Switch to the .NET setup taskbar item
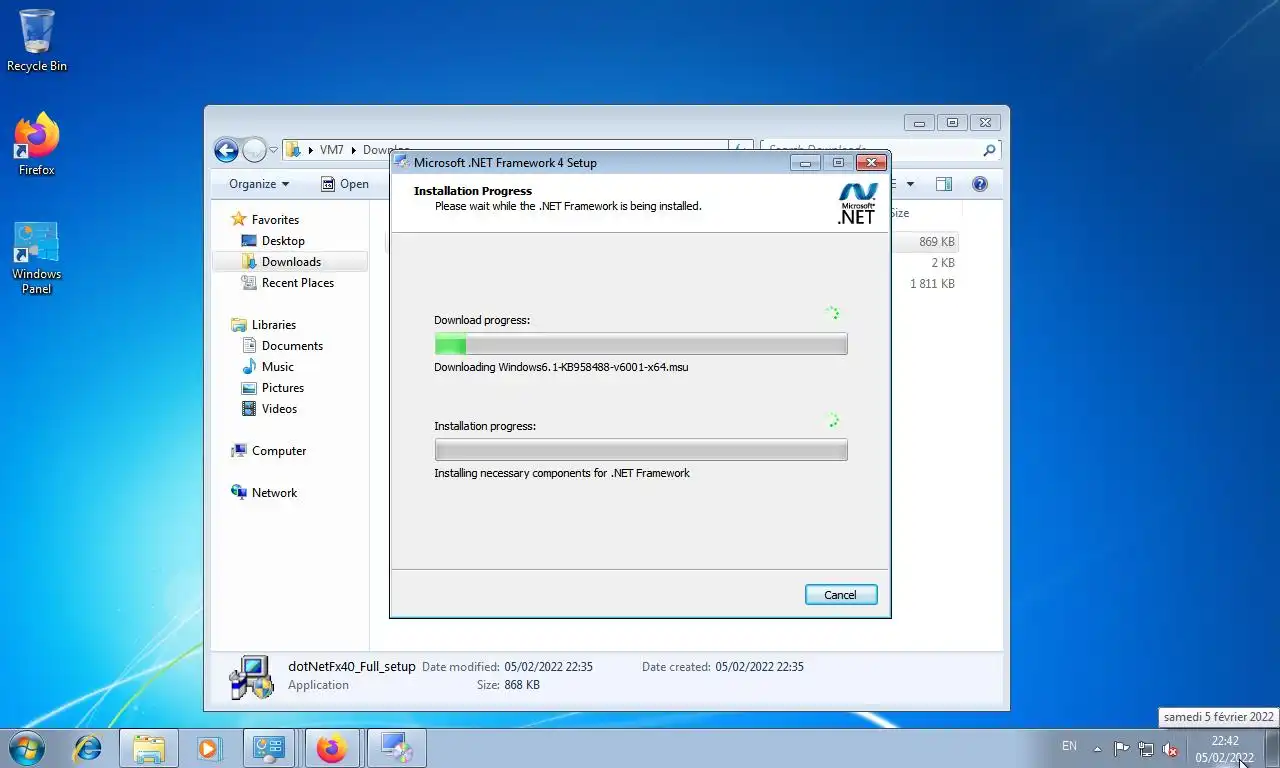Viewport: 1280px width, 768px height. tap(395, 748)
